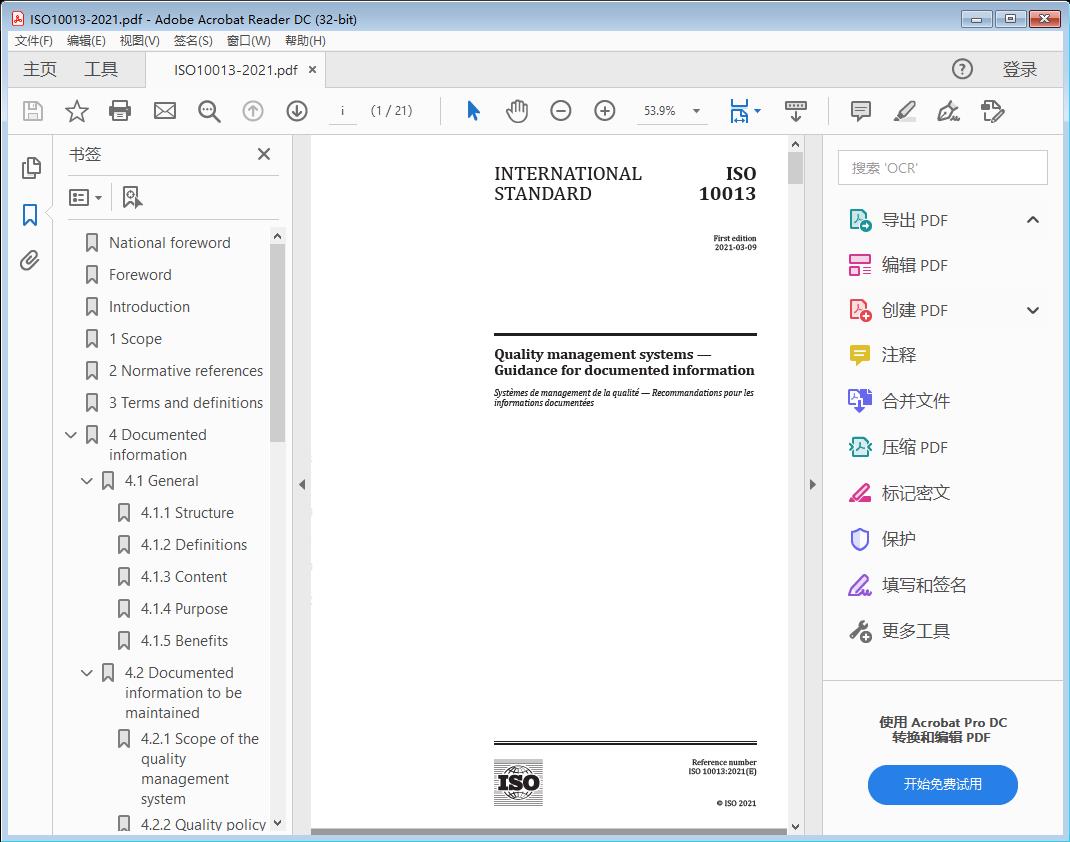Collapse the 导出 PDF section
This screenshot has width=1070, height=842.
[x=1032, y=219]
